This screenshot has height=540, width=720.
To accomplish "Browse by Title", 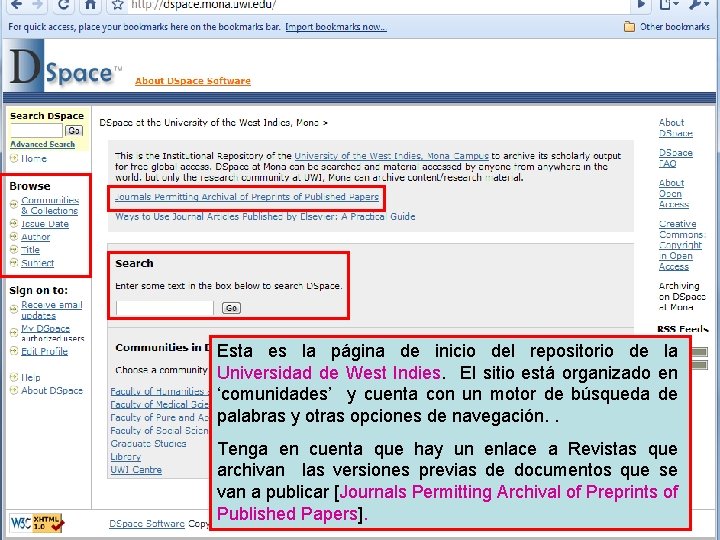I will pos(30,250).
